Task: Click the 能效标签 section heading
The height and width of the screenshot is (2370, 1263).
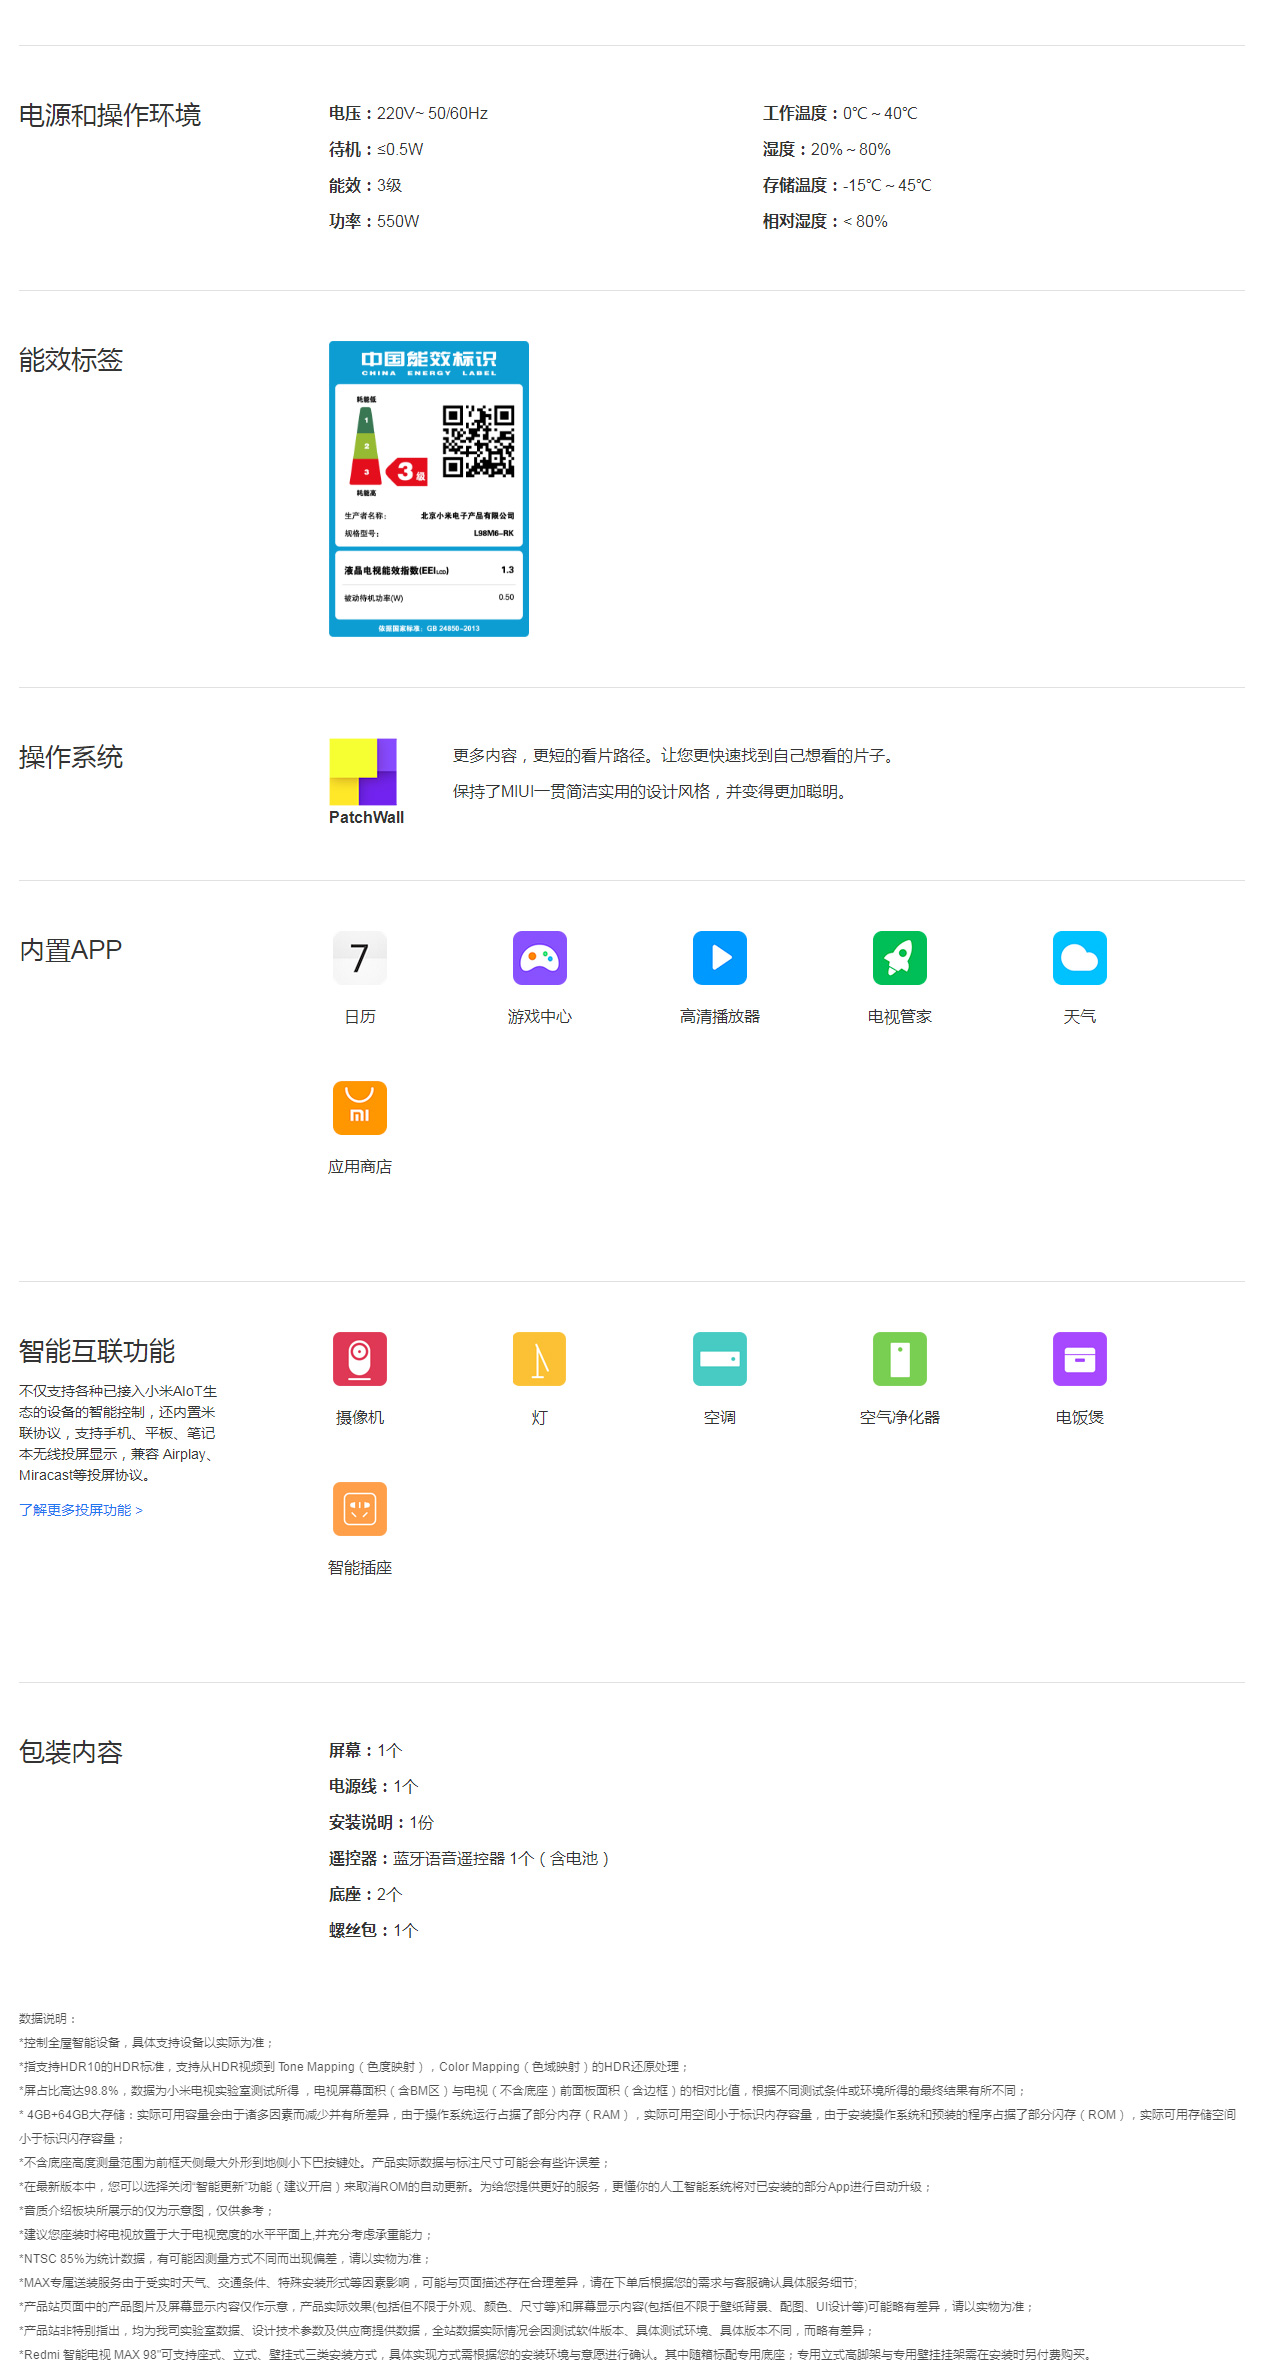Action: pos(71,360)
